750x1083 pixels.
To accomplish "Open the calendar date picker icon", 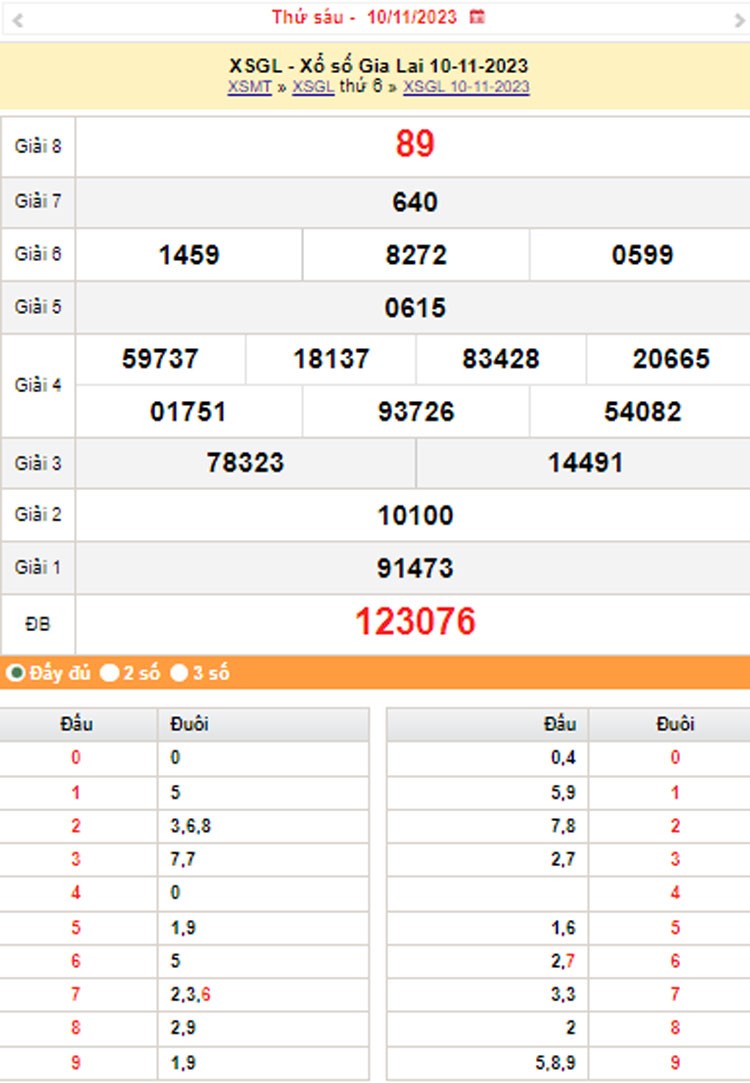I will pos(477,17).
